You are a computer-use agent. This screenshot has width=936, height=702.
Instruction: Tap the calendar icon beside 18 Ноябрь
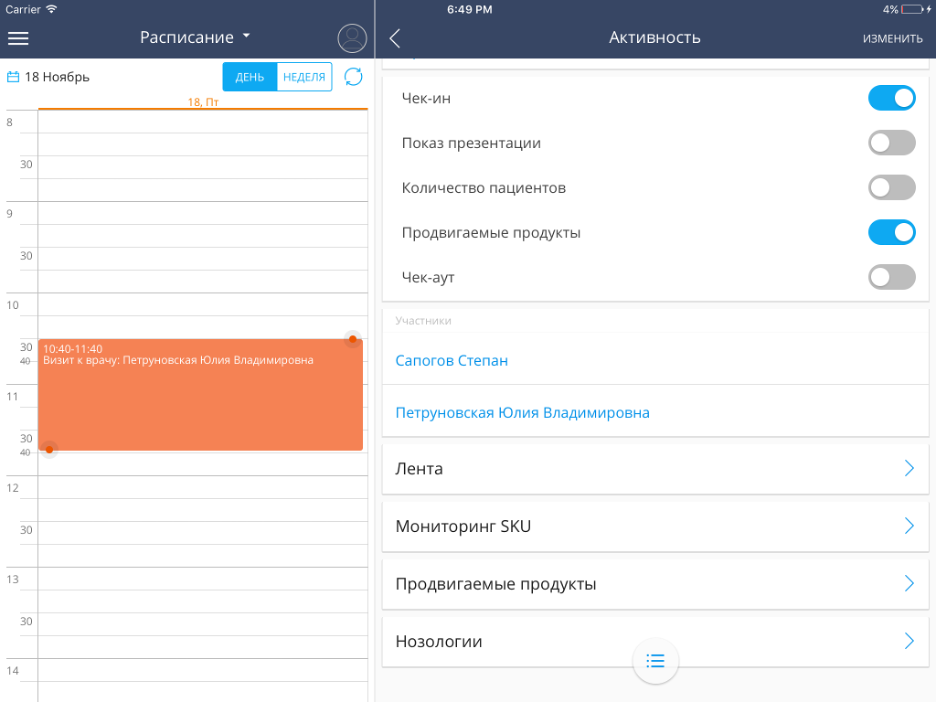click(x=13, y=77)
